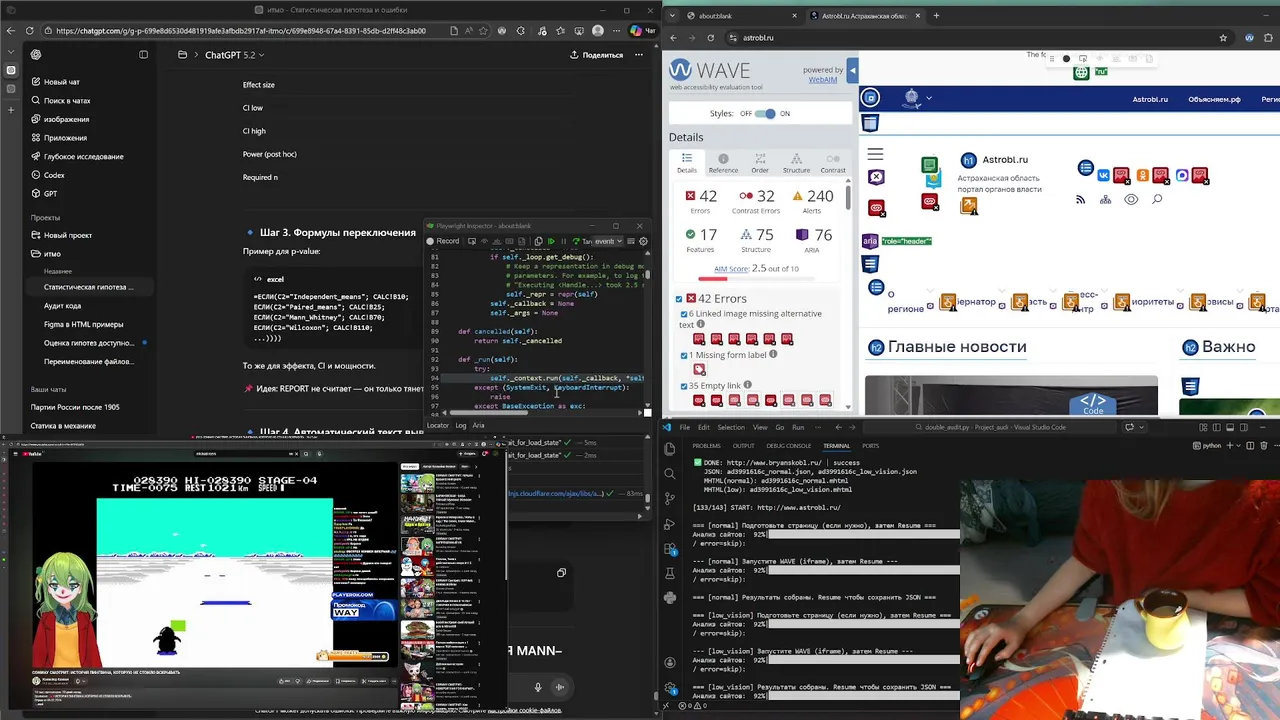Screen dimensions: 1280x720
Task: Click Record in Playwright Inspector
Action: tap(443, 241)
